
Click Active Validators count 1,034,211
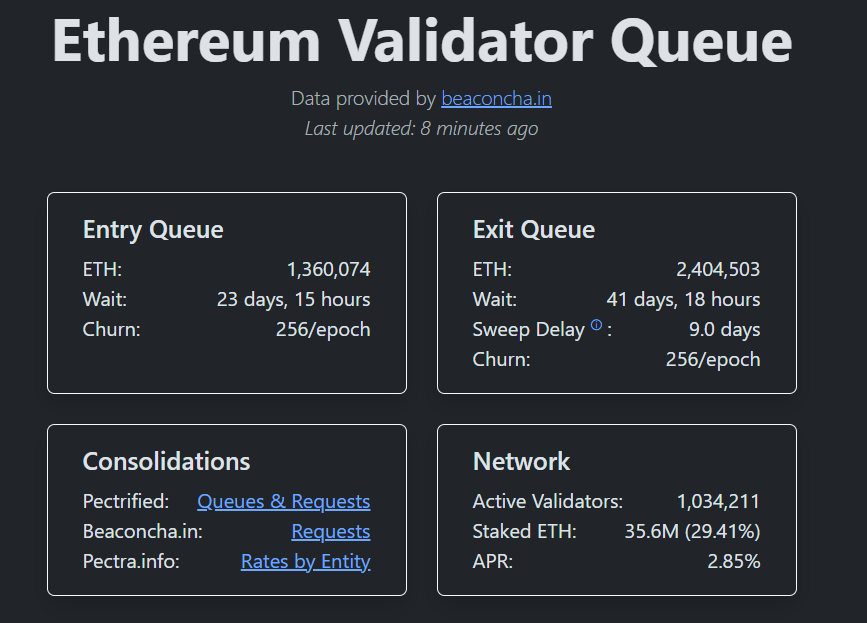[718, 502]
